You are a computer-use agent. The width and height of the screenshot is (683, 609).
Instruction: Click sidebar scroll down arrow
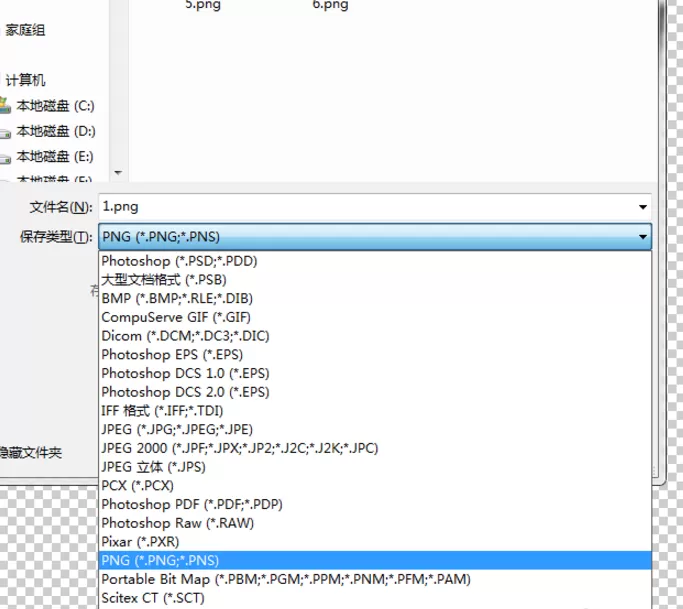(118, 173)
